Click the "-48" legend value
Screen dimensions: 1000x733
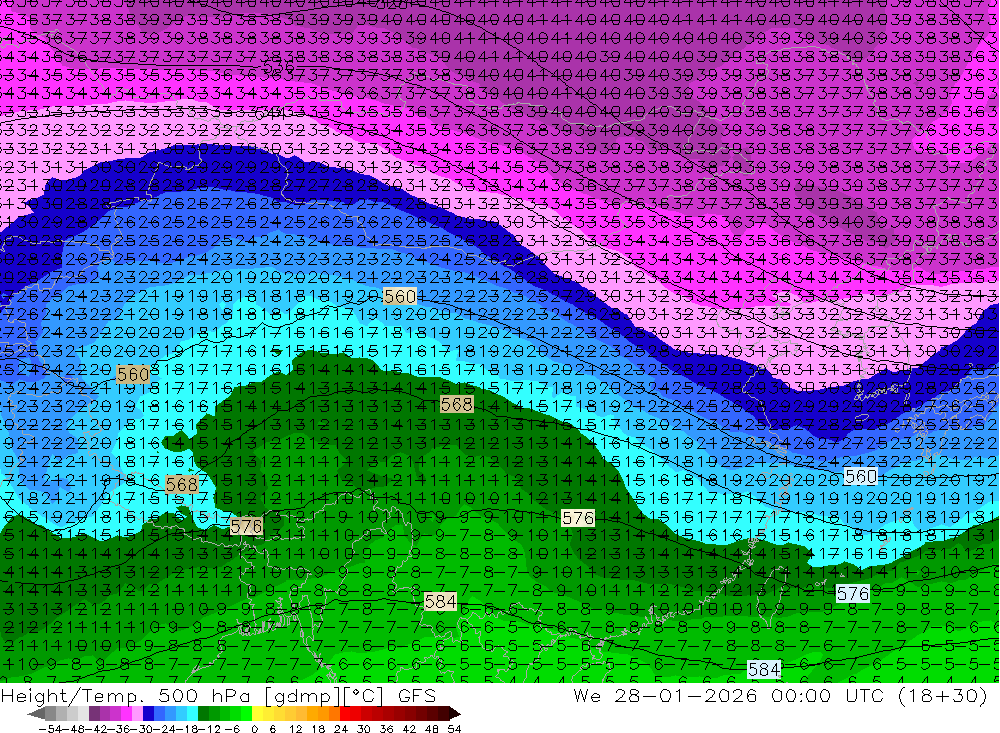click(x=74, y=729)
